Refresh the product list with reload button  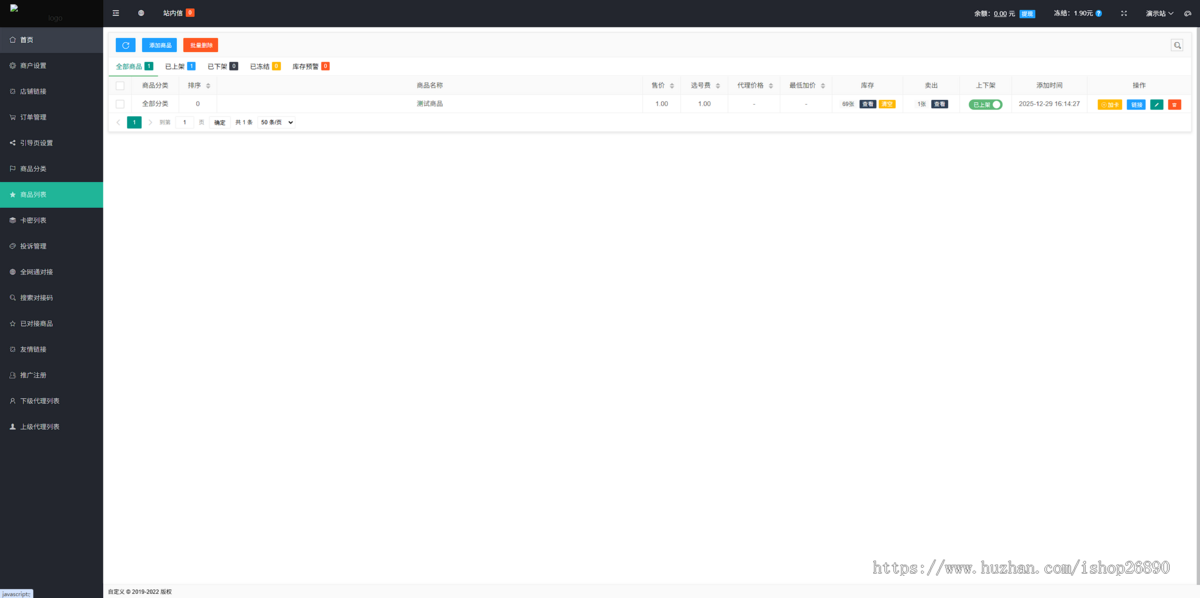[125, 45]
